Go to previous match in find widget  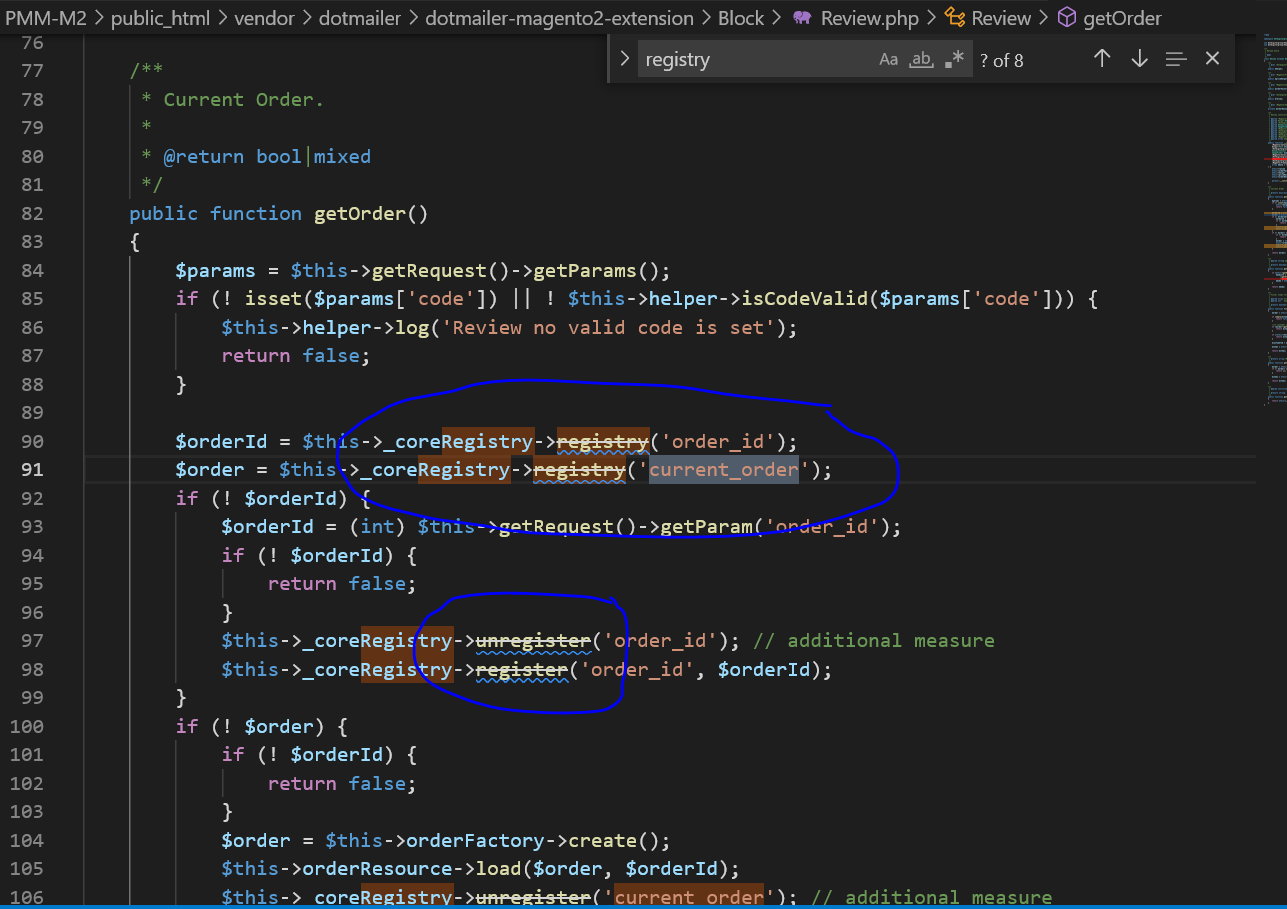(x=1102, y=59)
